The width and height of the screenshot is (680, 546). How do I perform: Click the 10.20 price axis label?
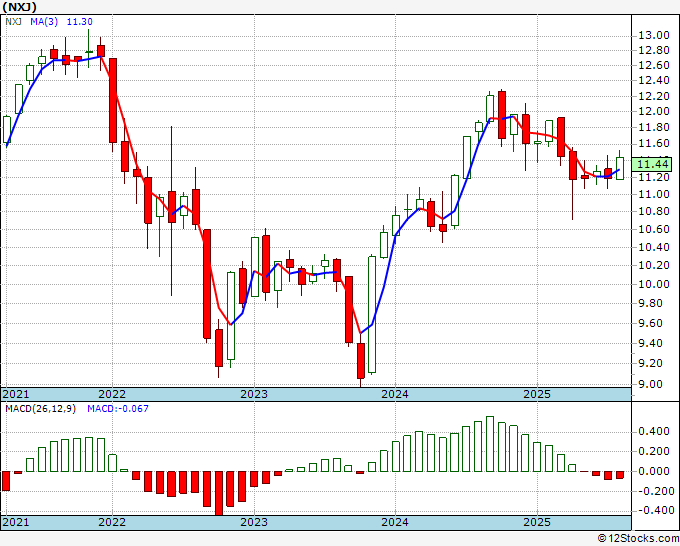(x=654, y=265)
